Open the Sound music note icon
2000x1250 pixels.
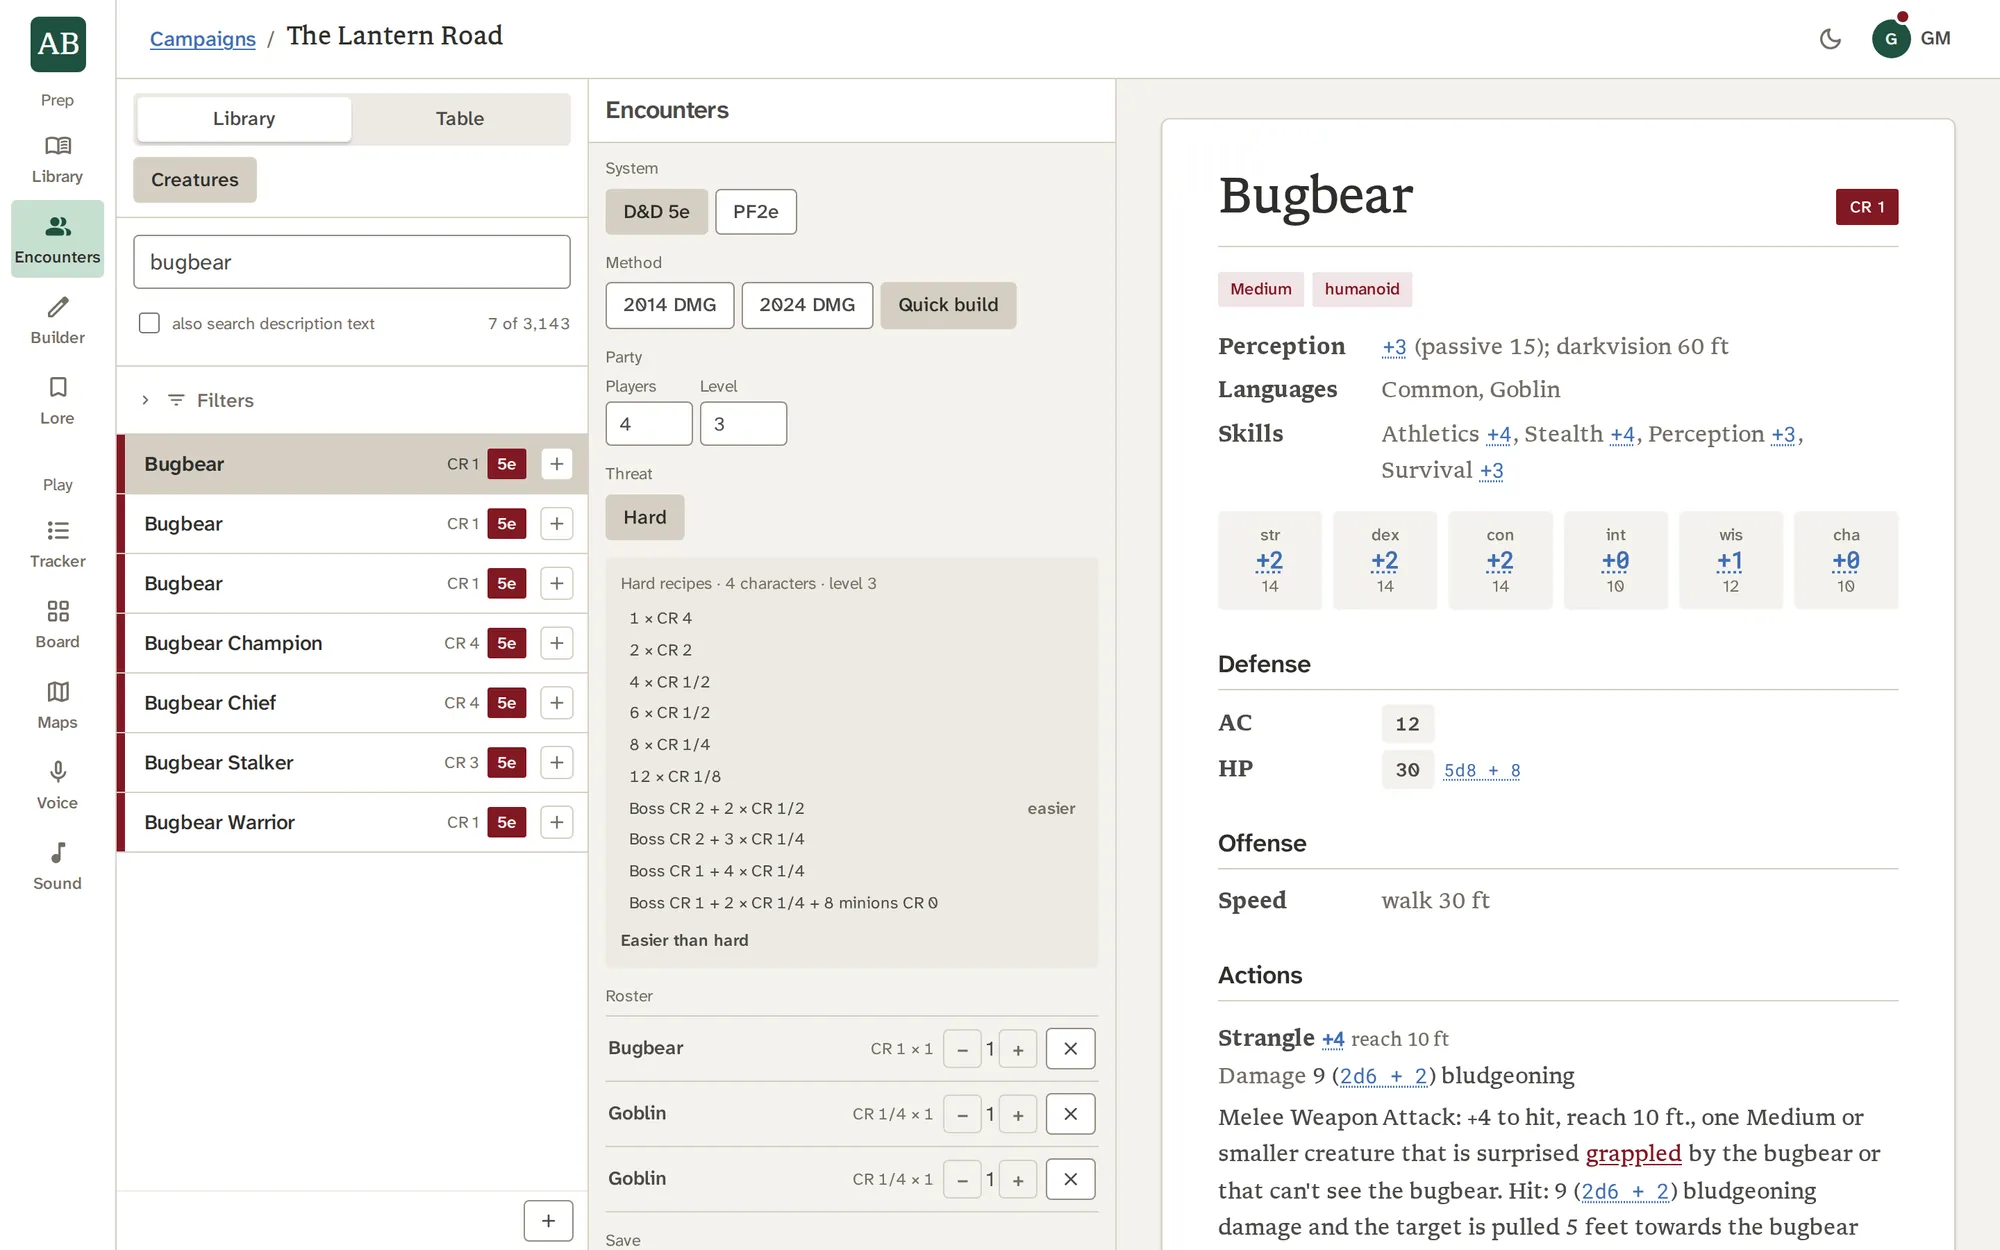[x=57, y=866]
